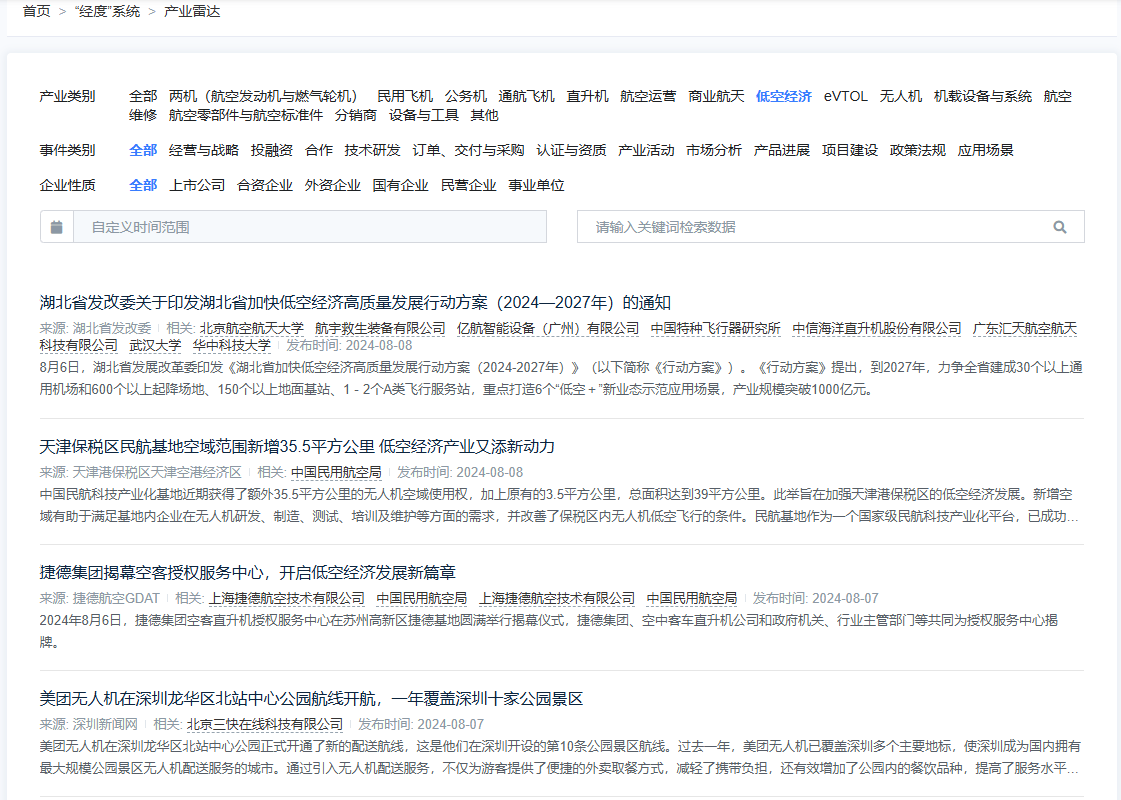1121x800 pixels.
Task: Select 全部 in 企业性质 filter
Action: point(143,185)
